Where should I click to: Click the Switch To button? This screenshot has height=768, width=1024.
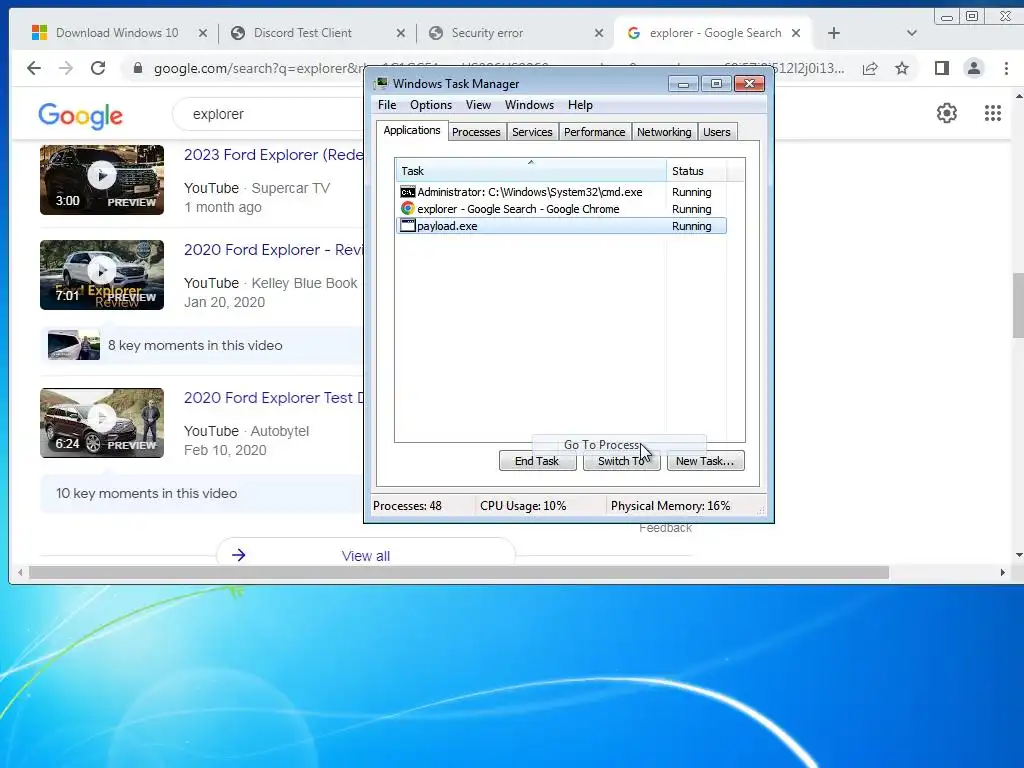click(621, 461)
